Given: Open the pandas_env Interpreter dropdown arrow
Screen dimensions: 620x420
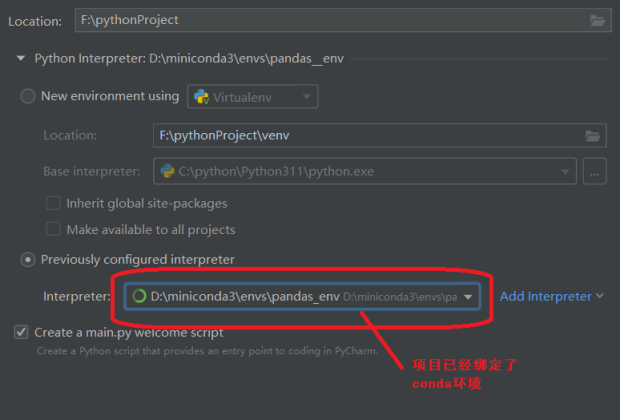Looking at the screenshot, I should click(467, 297).
